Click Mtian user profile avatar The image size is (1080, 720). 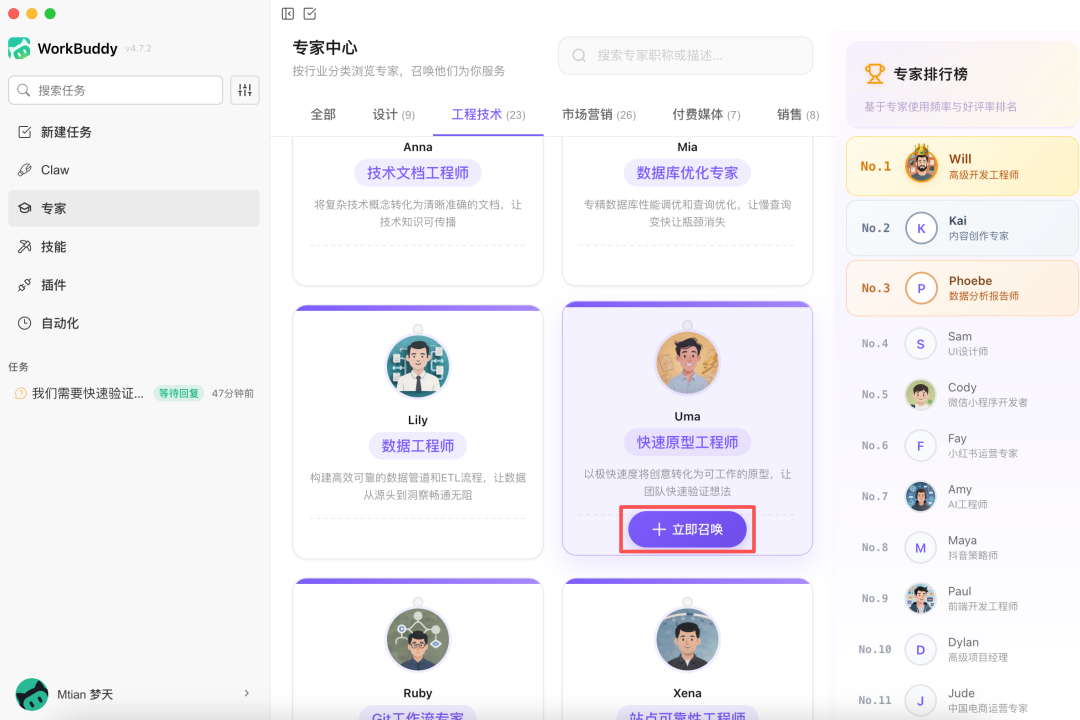point(32,694)
